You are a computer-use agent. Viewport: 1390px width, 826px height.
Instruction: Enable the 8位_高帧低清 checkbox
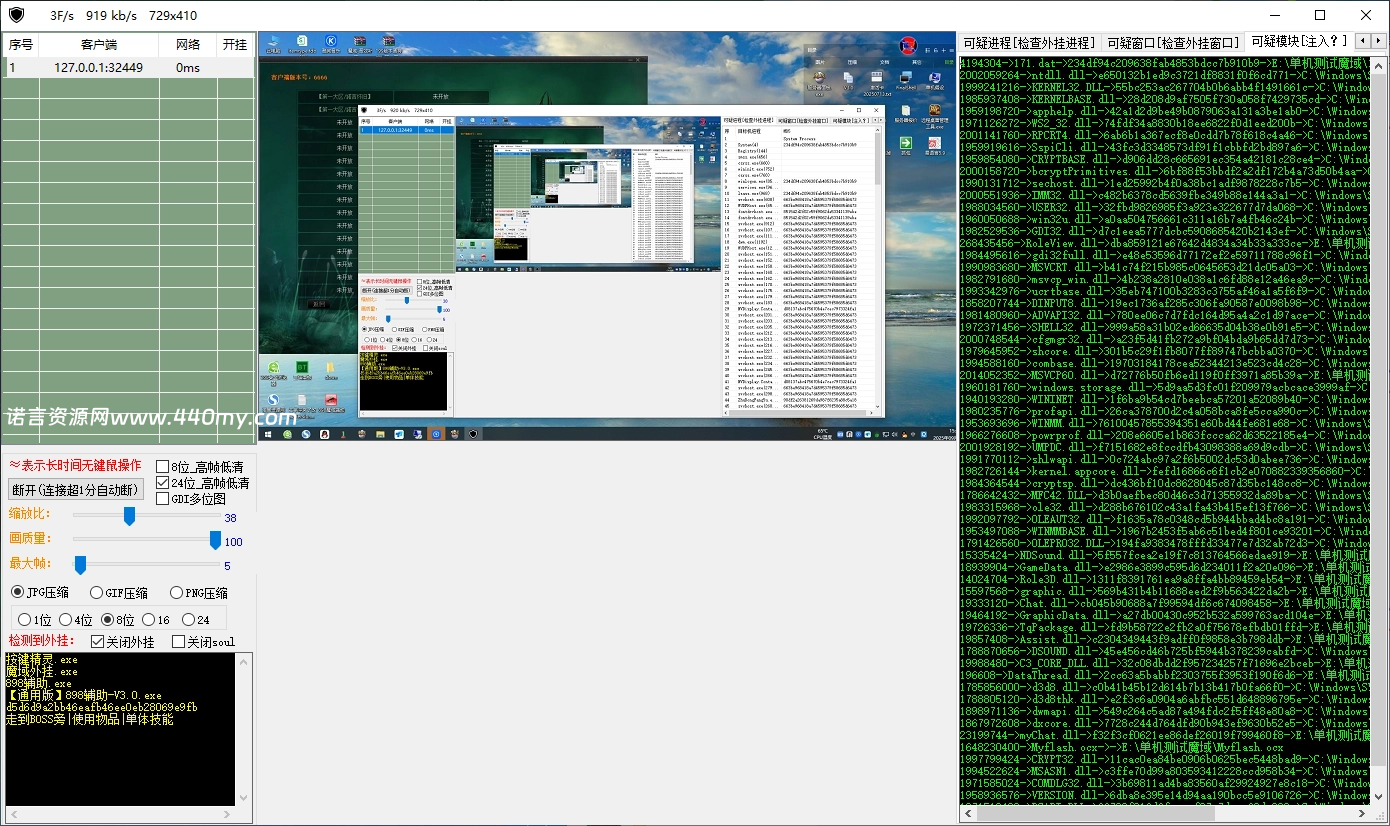pos(163,467)
